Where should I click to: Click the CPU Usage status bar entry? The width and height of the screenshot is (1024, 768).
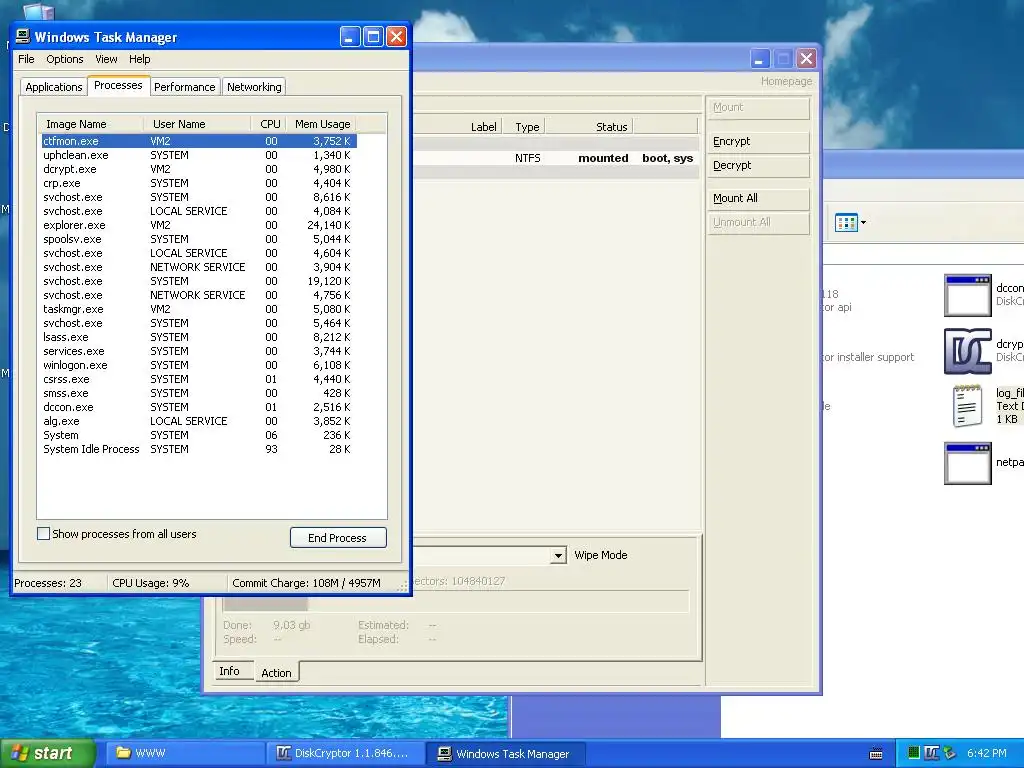coord(167,583)
